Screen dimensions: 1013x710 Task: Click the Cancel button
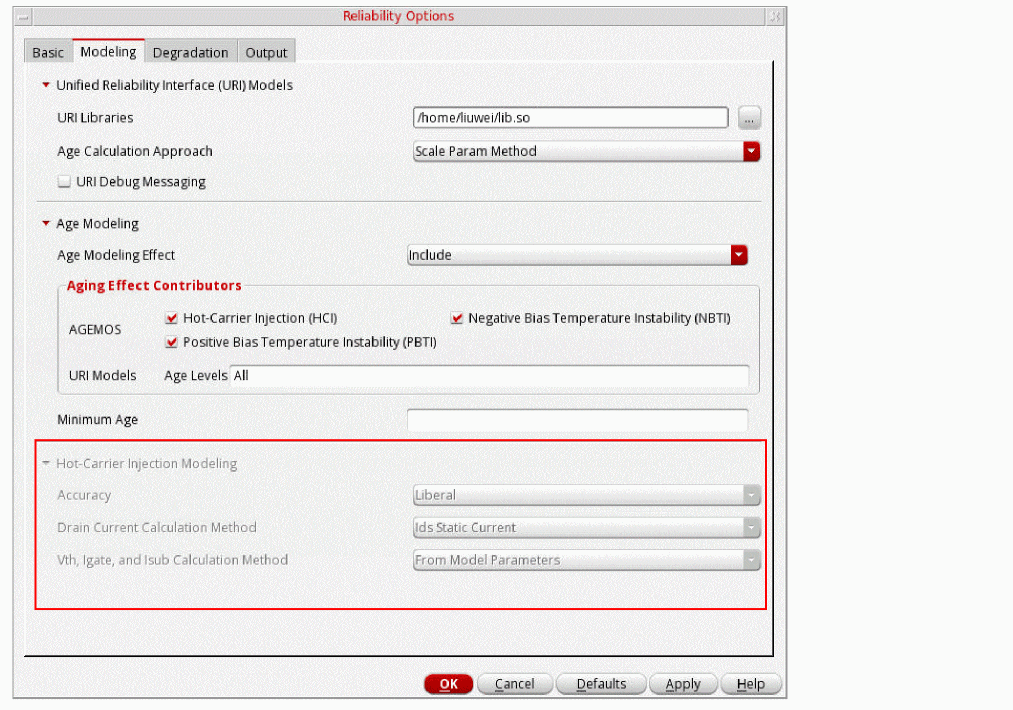coord(514,684)
